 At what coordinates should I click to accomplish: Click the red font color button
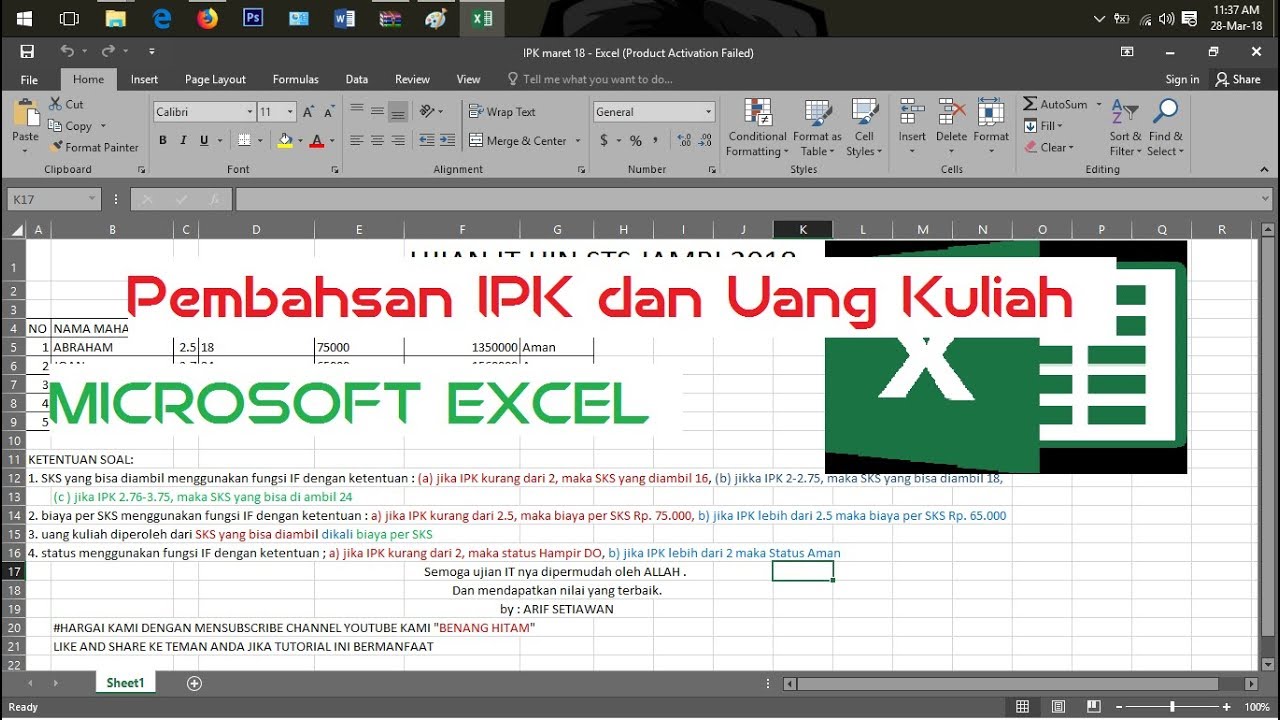(317, 141)
